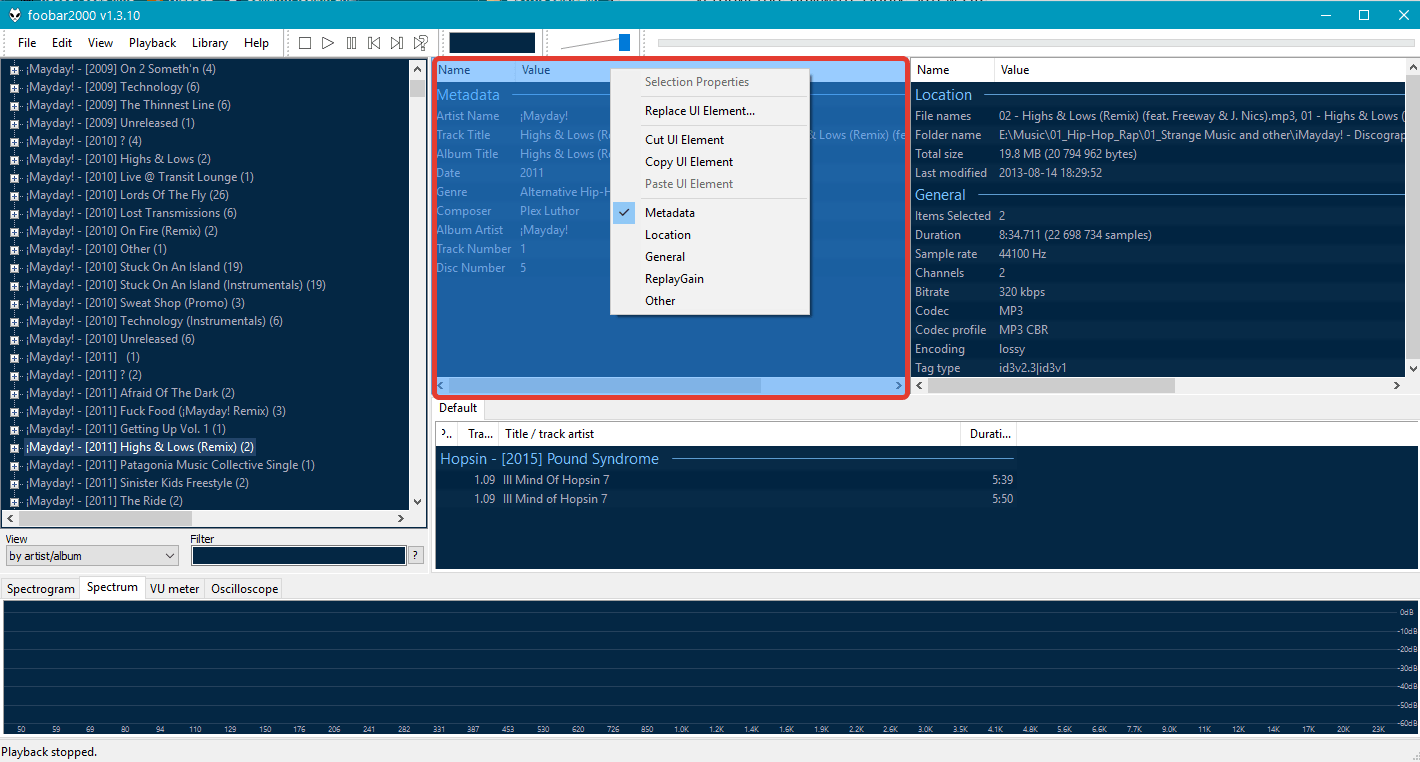Expand ¡Mayday! [2010] Highs & Lows node
Viewport: 1420px width, 762px height.
click(x=14, y=159)
